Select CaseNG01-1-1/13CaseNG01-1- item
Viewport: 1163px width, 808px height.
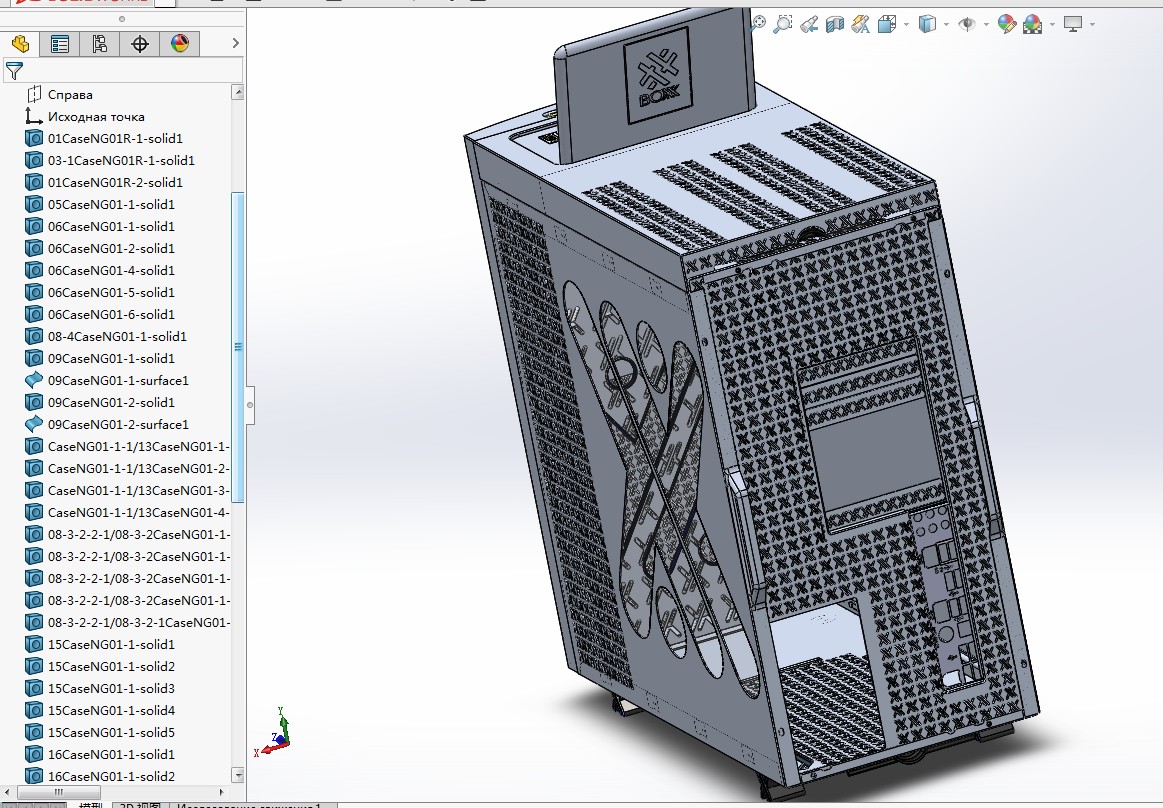[138, 446]
